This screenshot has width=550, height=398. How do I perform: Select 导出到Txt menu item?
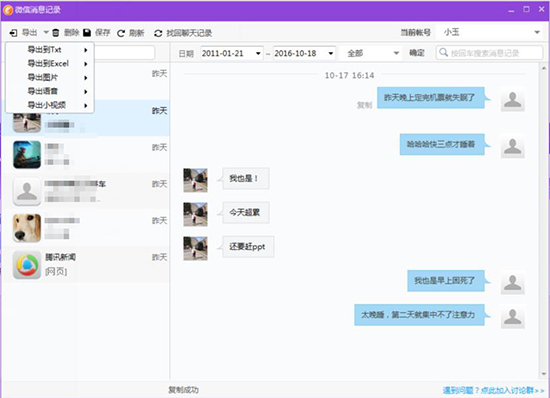coord(50,50)
